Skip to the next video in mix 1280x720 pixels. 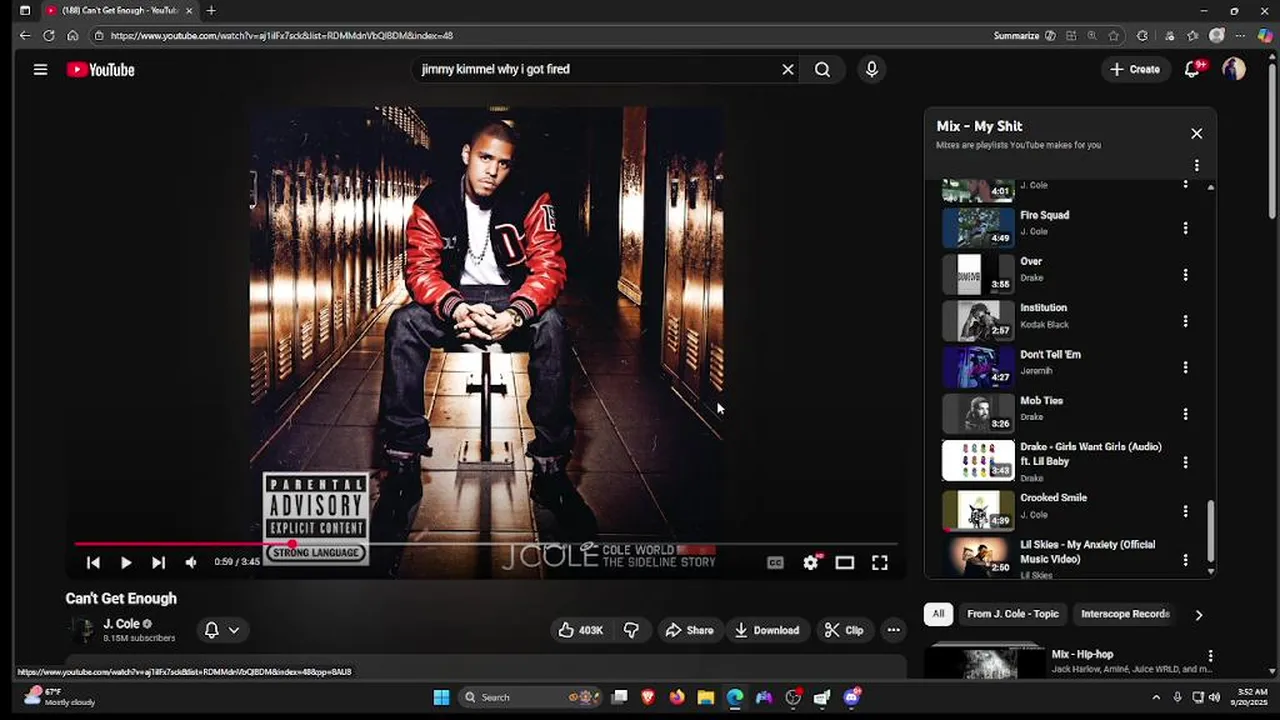pyautogui.click(x=158, y=563)
